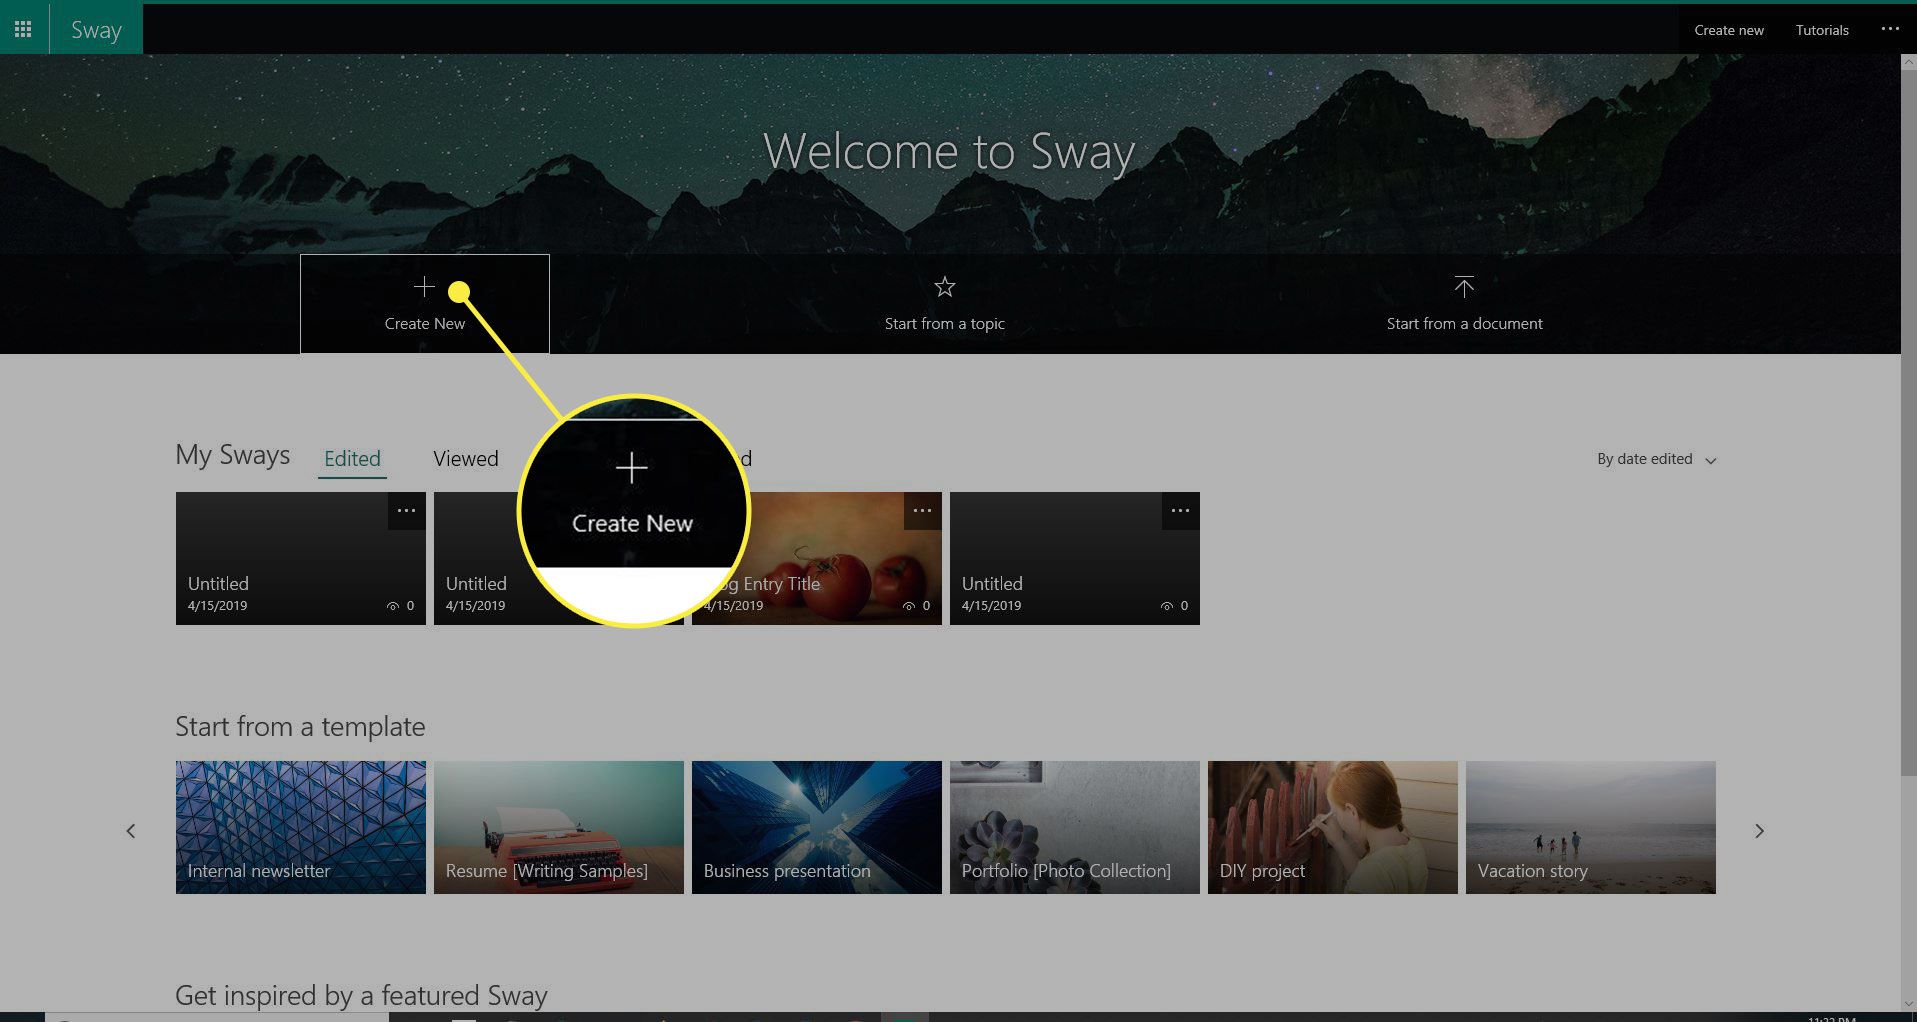Open the DIY project template

(1332, 827)
